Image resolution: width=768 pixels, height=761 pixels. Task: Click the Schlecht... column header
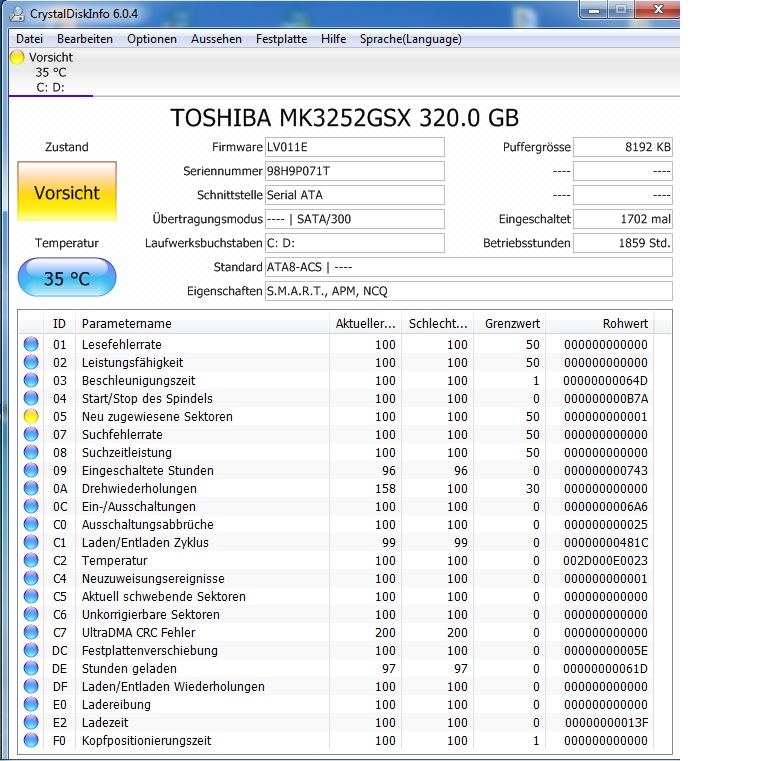[x=437, y=323]
